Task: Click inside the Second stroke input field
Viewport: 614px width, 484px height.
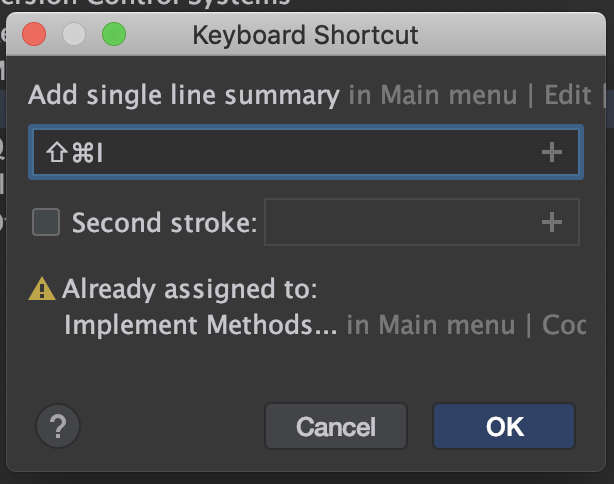Action: (400, 222)
